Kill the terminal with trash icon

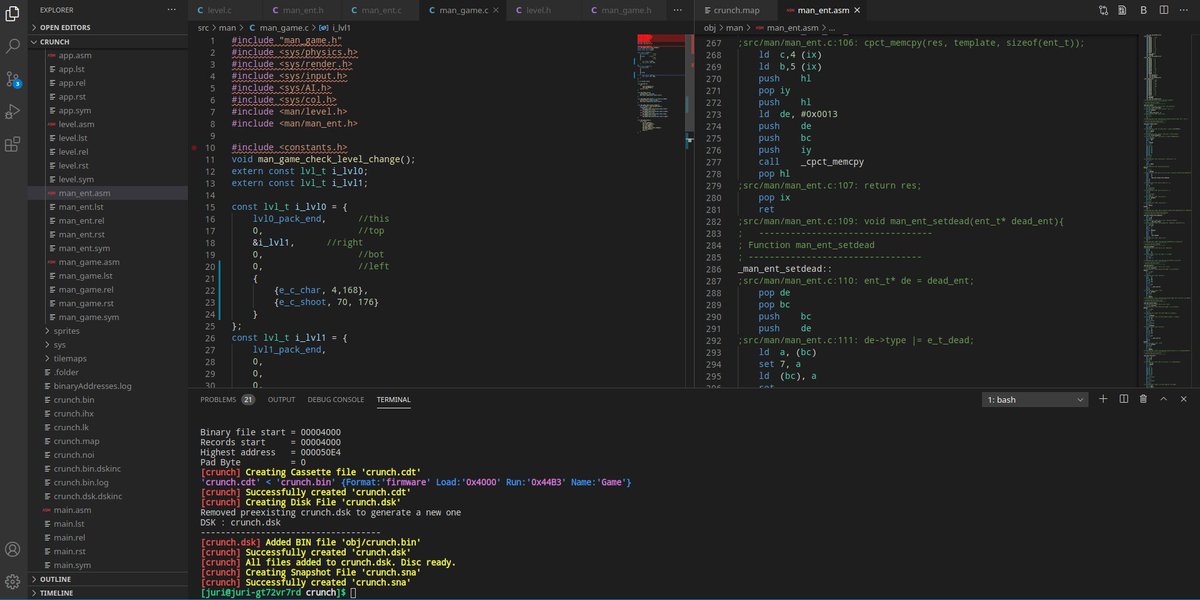pyautogui.click(x=1143, y=399)
